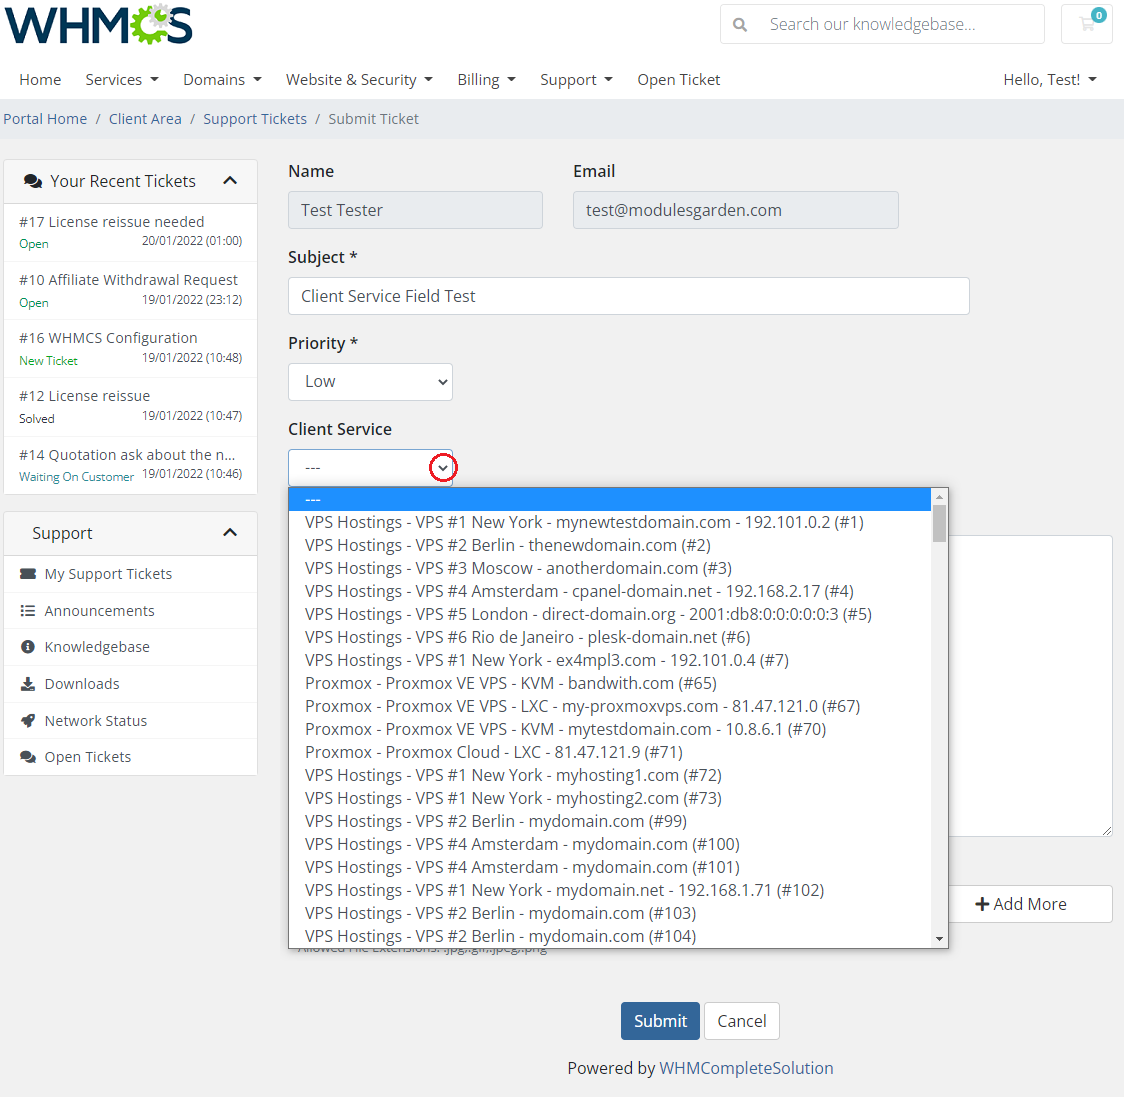Go to Portal Home breadcrumb

pyautogui.click(x=45, y=119)
